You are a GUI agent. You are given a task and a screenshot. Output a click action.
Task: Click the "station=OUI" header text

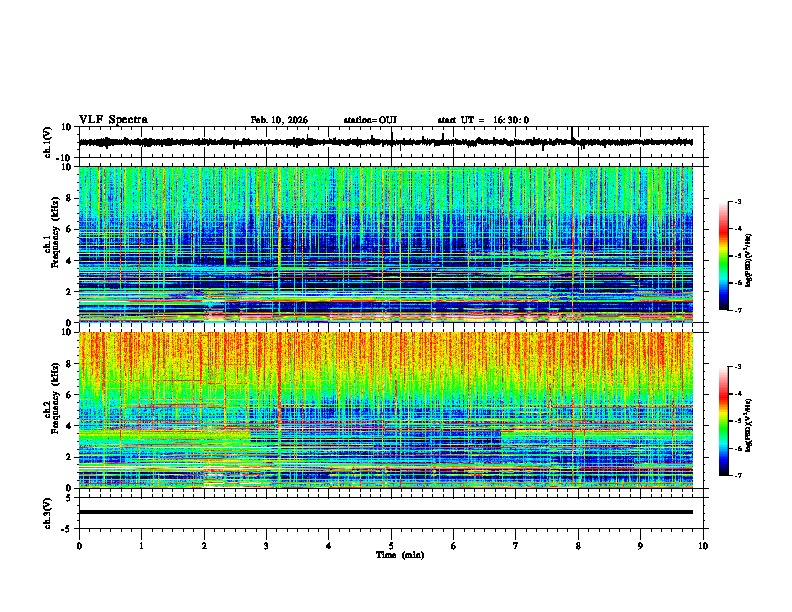pos(370,120)
